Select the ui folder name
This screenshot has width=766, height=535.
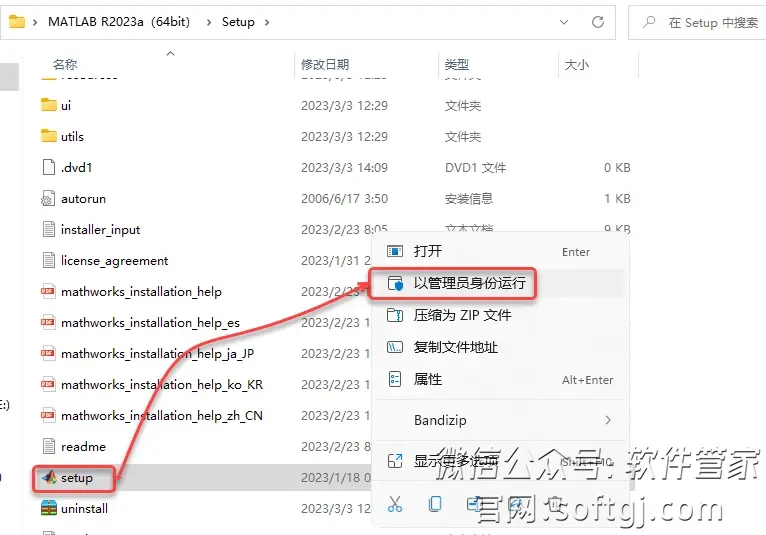click(x=66, y=106)
